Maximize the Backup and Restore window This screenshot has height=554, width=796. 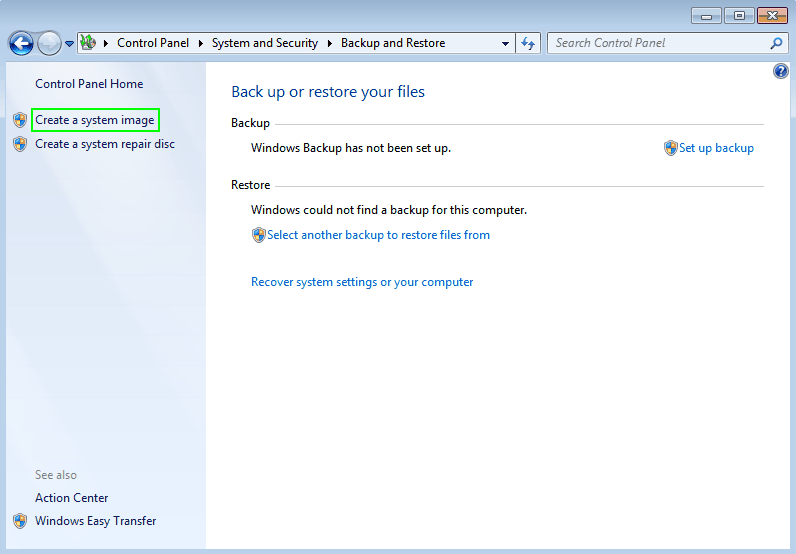click(x=739, y=16)
